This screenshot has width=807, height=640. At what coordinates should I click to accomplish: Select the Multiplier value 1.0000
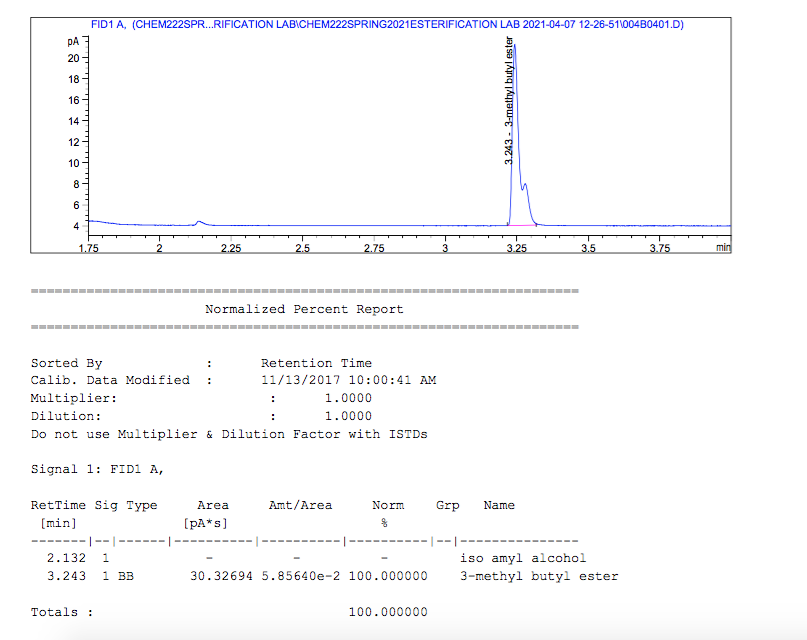pos(346,397)
